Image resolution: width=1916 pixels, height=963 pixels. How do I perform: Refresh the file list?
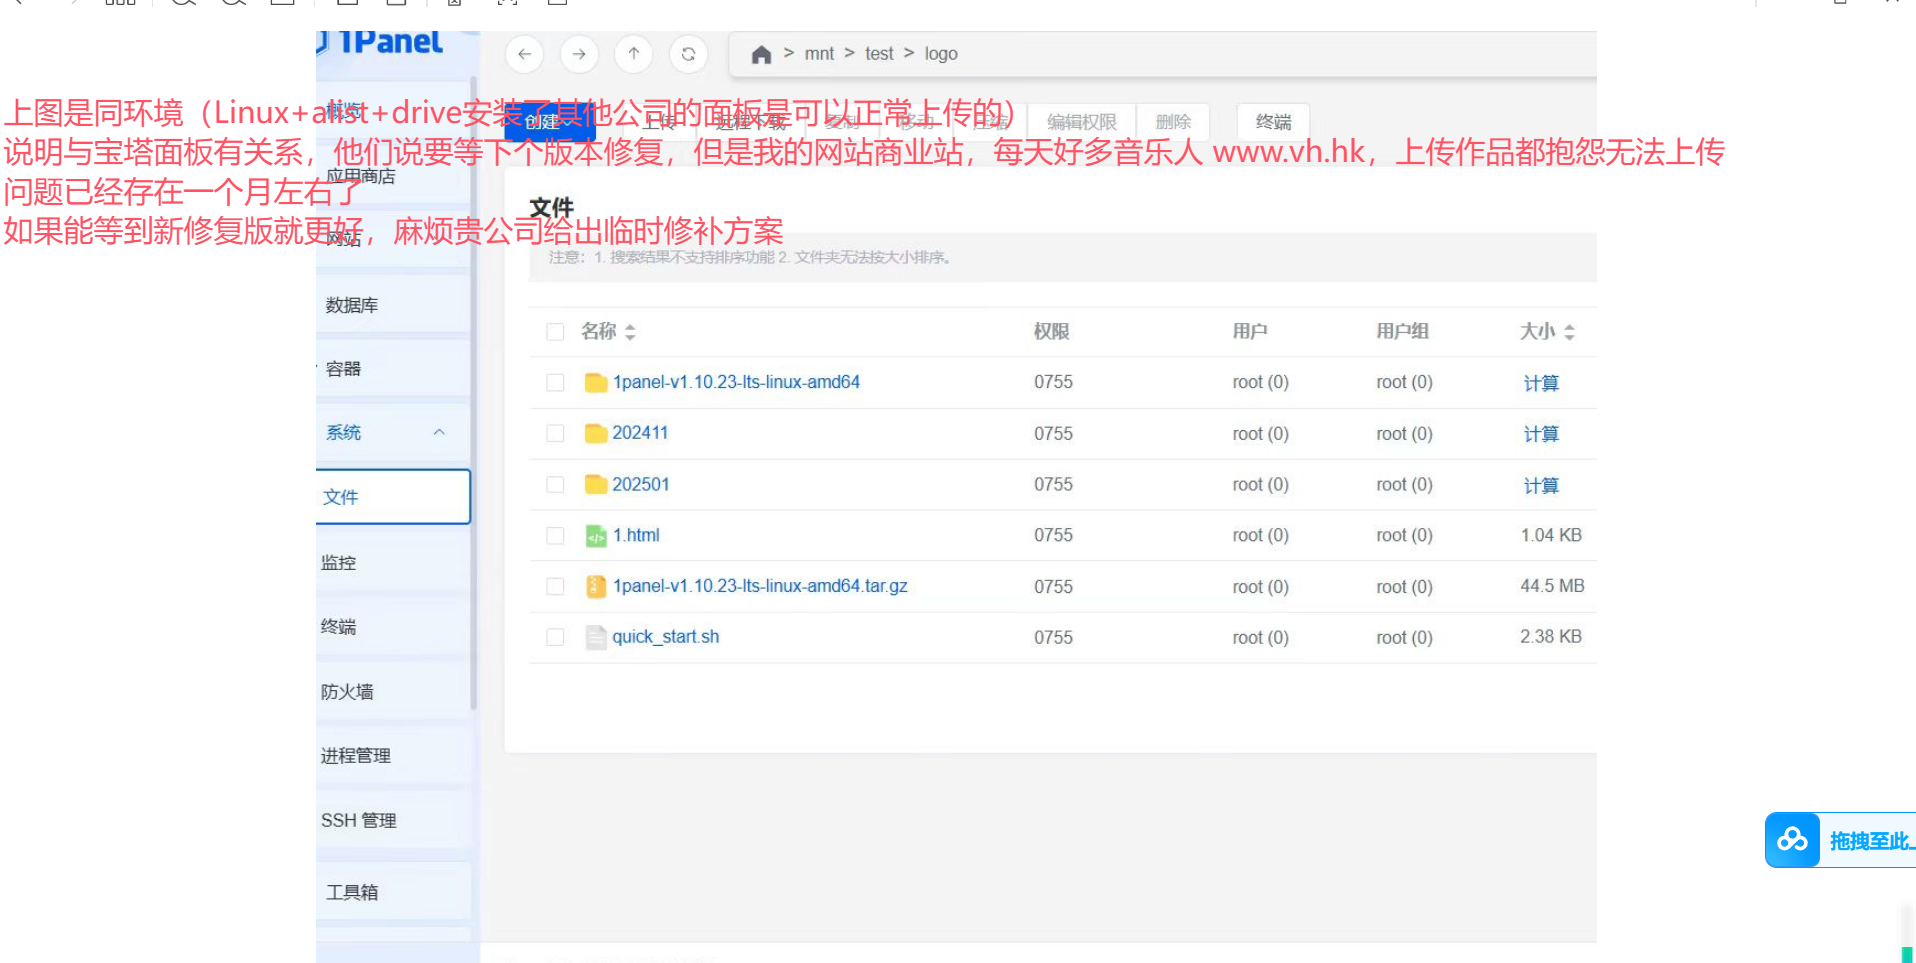[x=688, y=54]
